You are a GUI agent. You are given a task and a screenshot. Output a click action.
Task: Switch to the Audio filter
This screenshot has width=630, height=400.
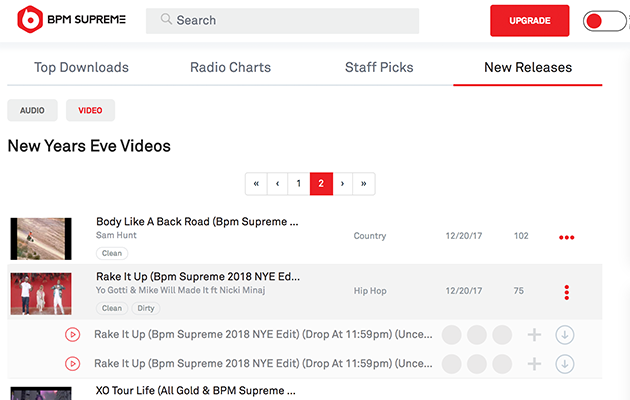tap(32, 111)
